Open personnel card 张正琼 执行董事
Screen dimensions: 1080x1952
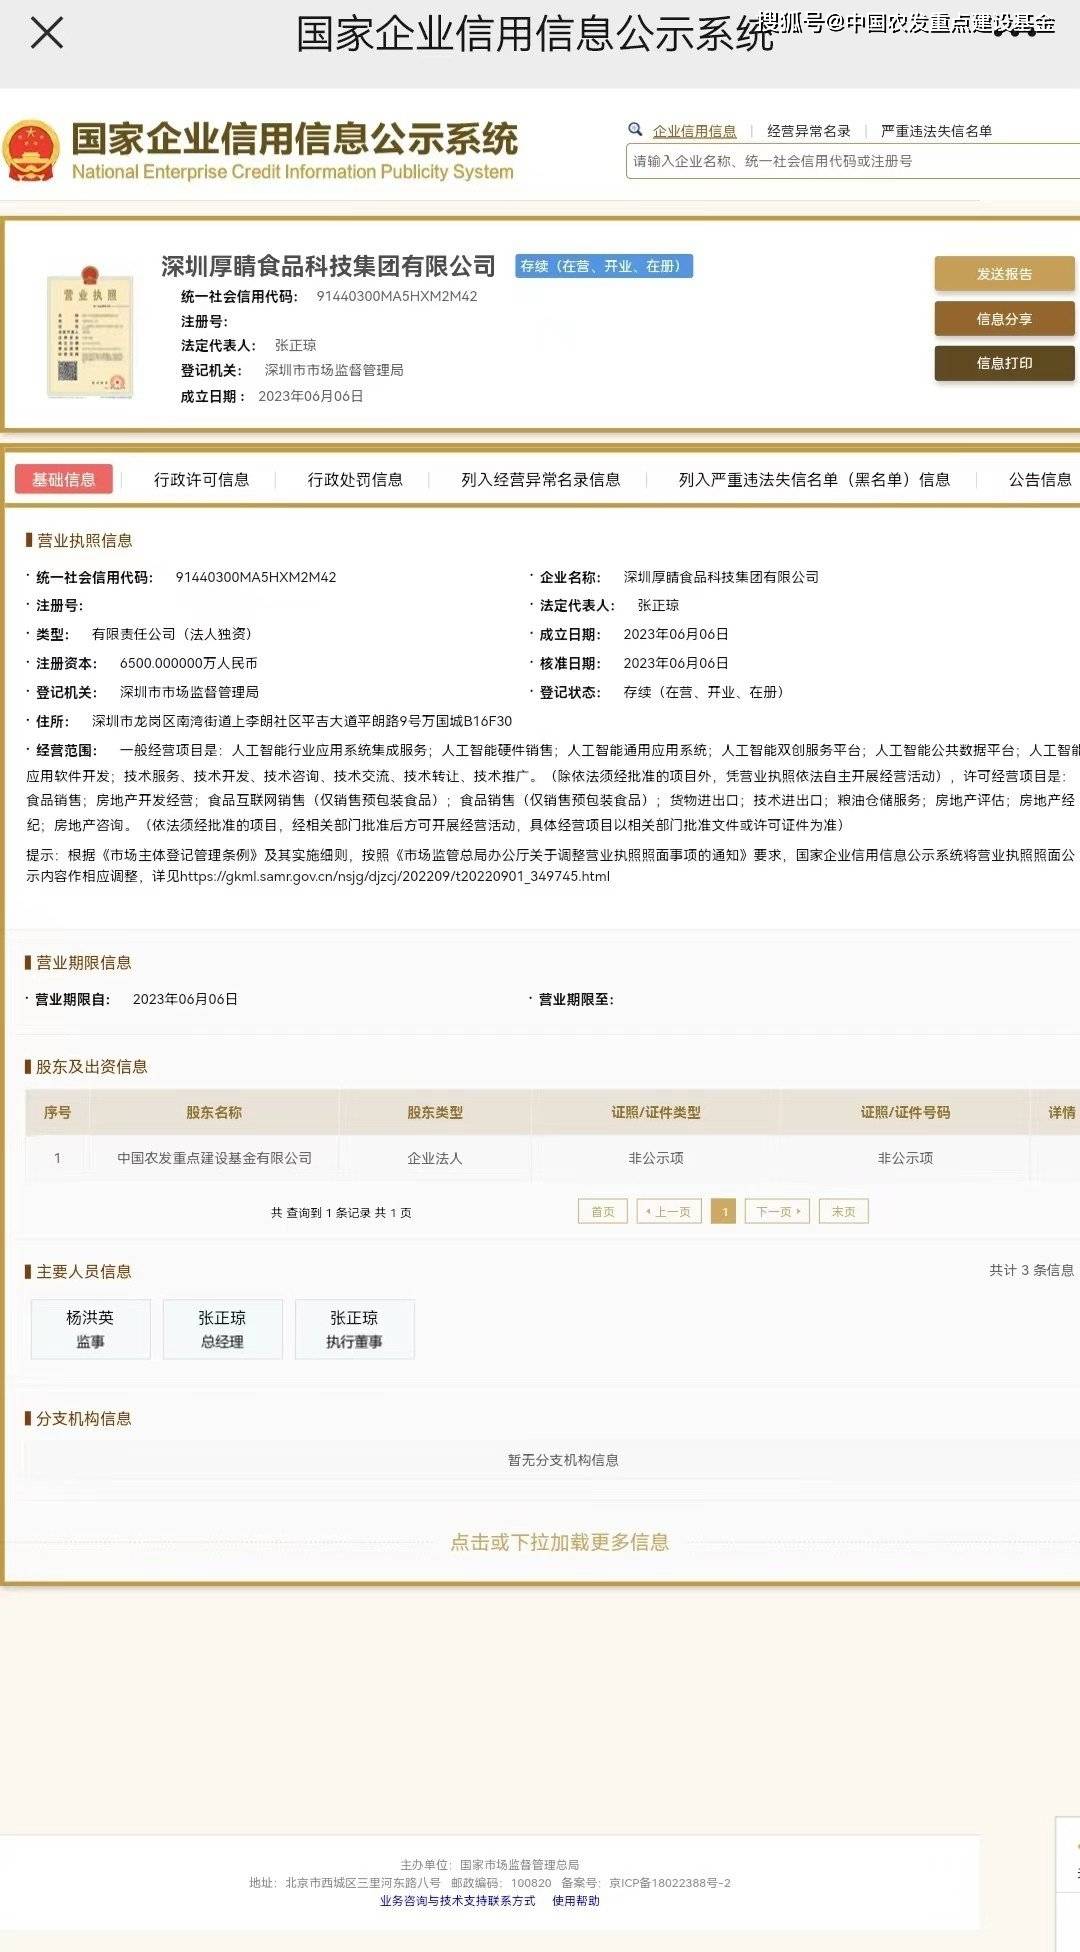point(355,1329)
